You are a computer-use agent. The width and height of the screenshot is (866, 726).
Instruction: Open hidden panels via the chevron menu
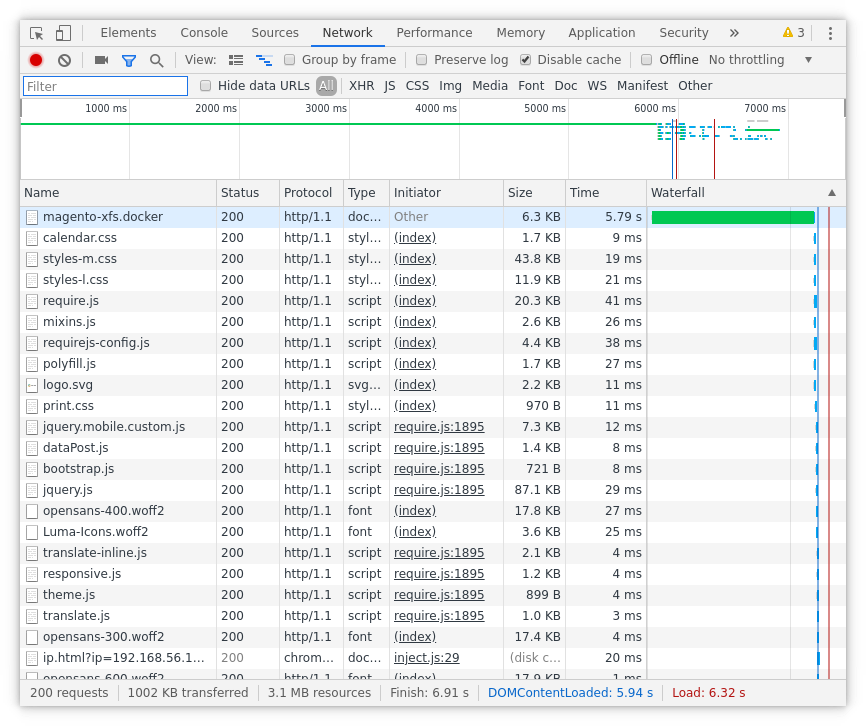tap(734, 33)
